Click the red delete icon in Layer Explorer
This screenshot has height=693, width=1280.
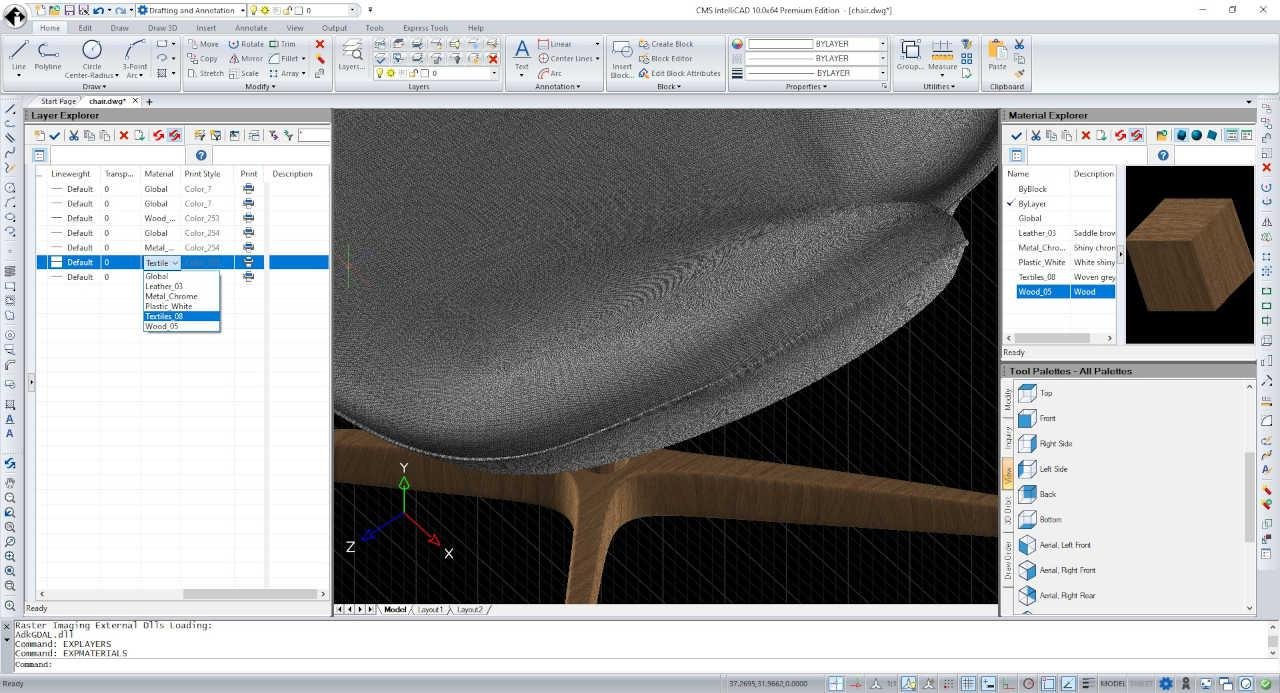pos(124,135)
